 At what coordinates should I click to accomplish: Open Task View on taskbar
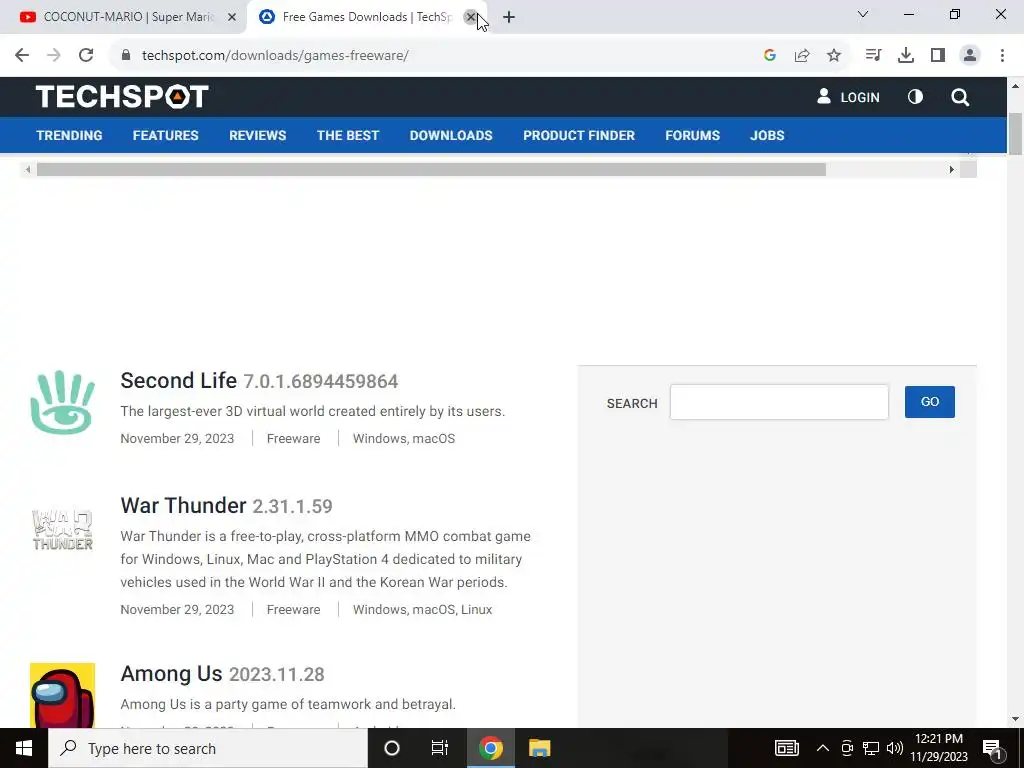tap(440, 748)
